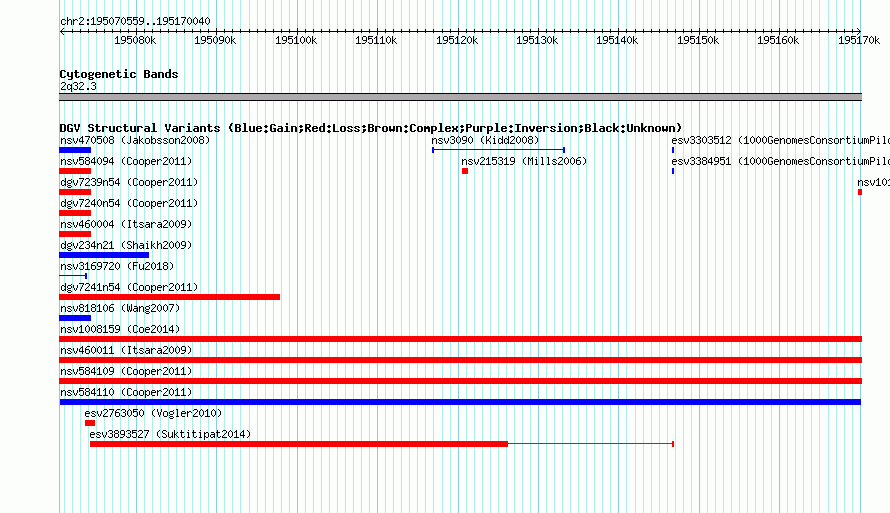Click red marker under partial nsv10 label
The width and height of the screenshot is (890, 513).
860,192
